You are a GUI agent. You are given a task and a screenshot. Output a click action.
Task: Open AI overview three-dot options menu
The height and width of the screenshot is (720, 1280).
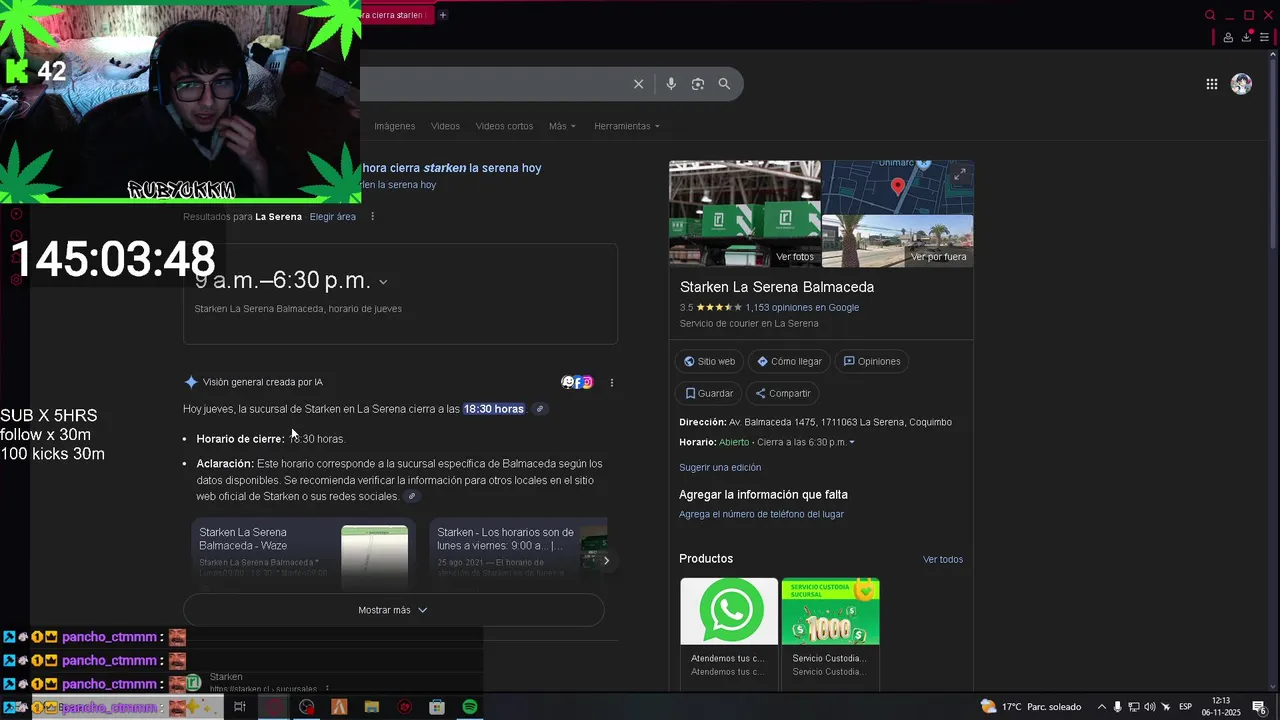click(x=612, y=382)
